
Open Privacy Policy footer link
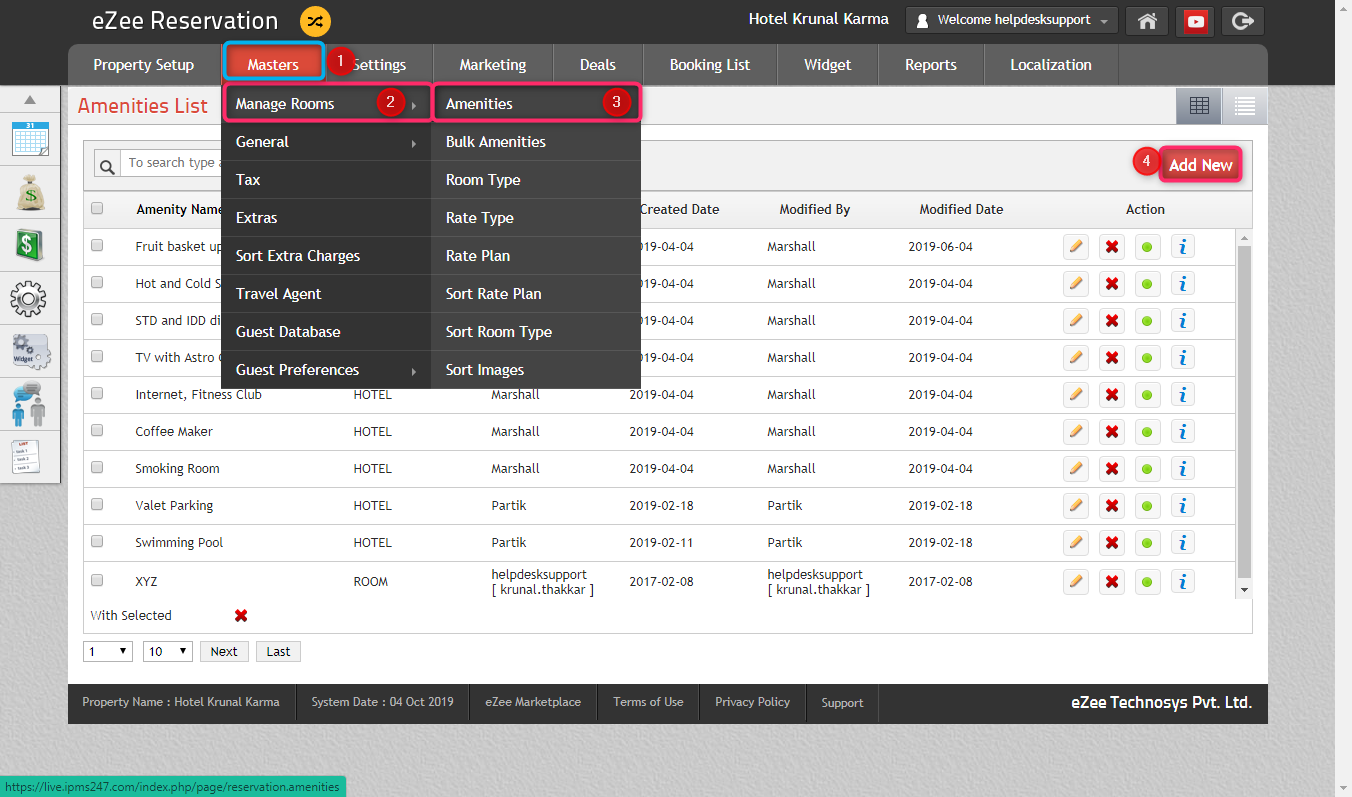click(752, 702)
